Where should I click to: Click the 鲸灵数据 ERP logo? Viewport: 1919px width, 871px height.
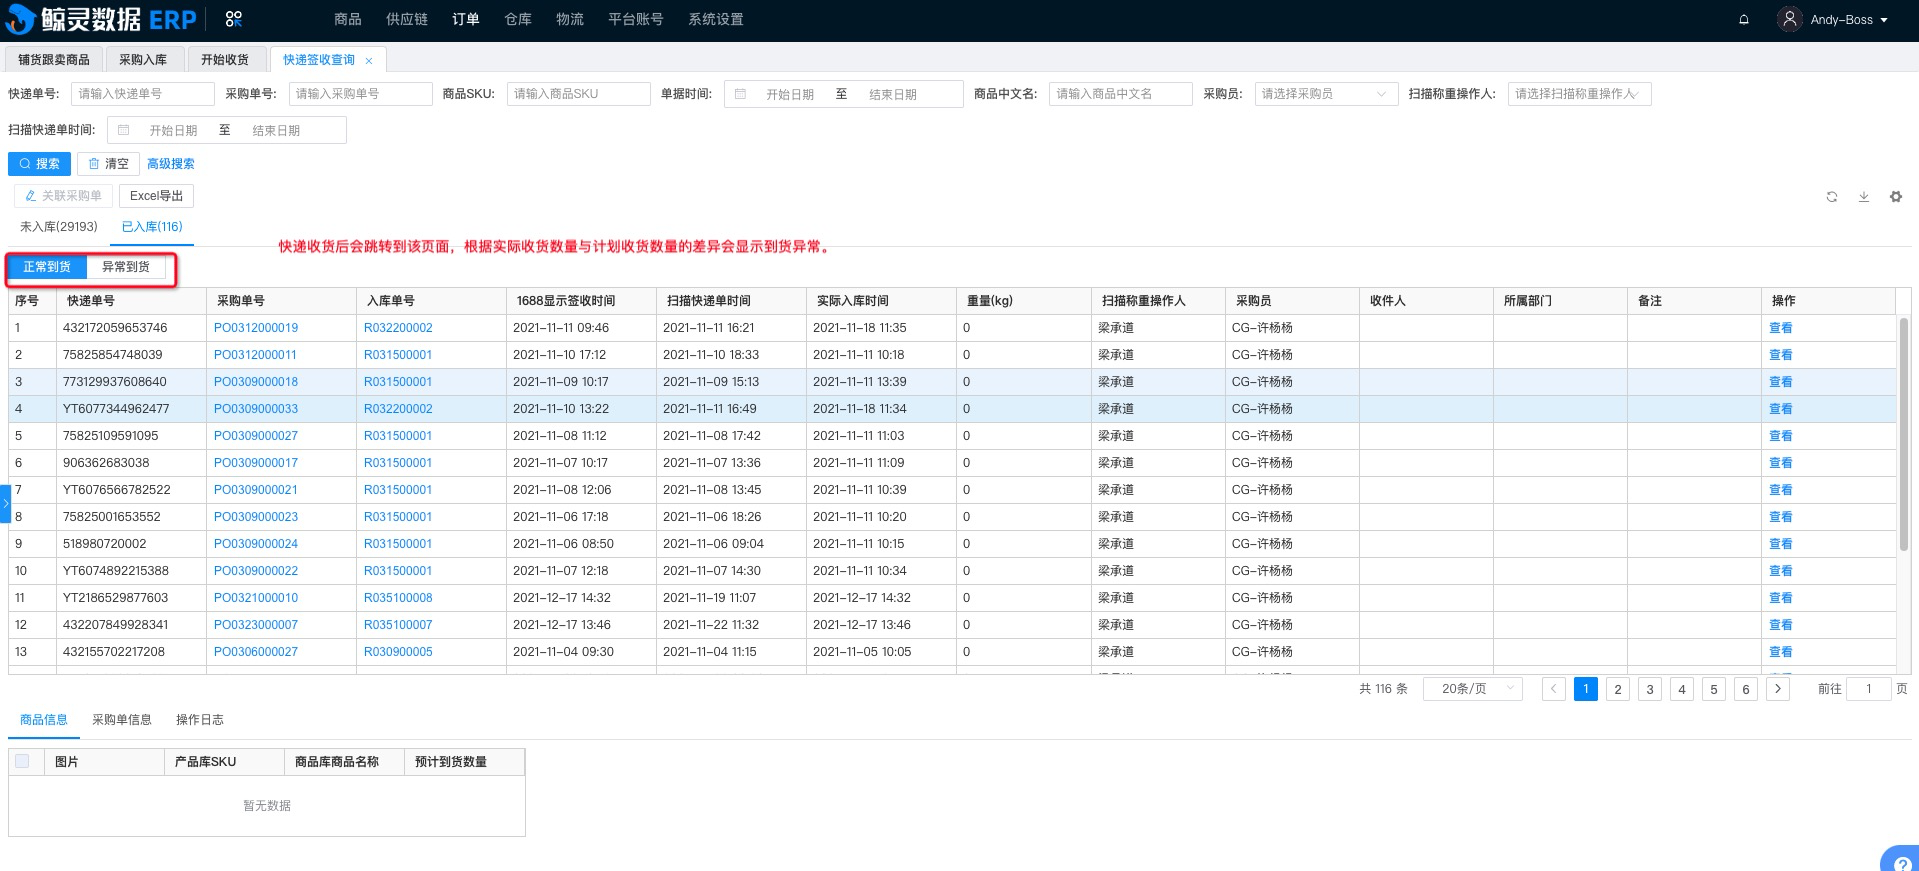click(101, 19)
